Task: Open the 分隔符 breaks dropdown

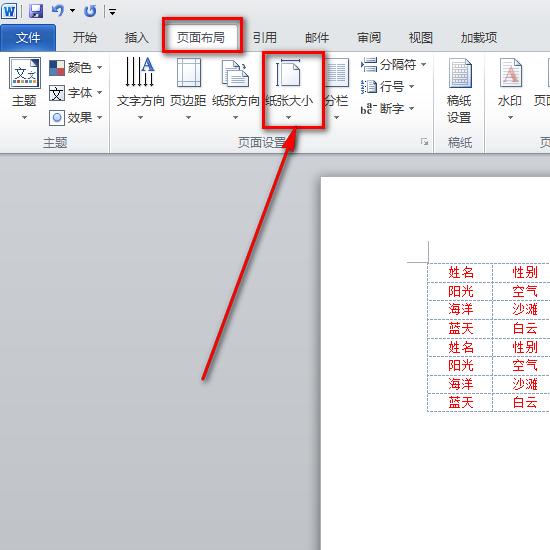Action: (394, 65)
